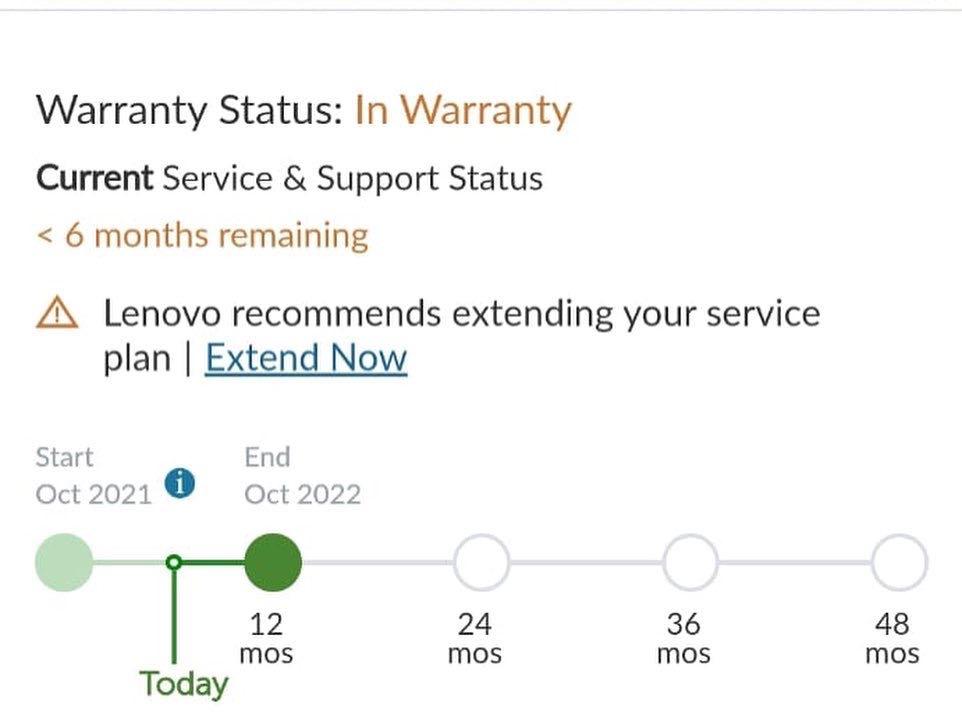Click the In Warranty status text

point(463,110)
